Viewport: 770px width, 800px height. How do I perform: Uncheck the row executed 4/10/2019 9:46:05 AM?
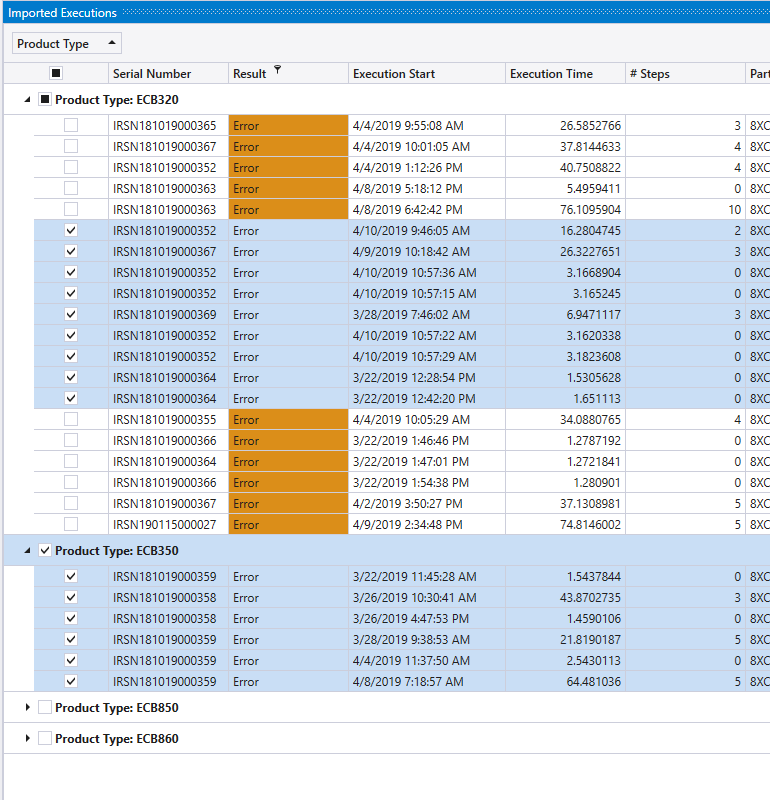click(x=71, y=231)
